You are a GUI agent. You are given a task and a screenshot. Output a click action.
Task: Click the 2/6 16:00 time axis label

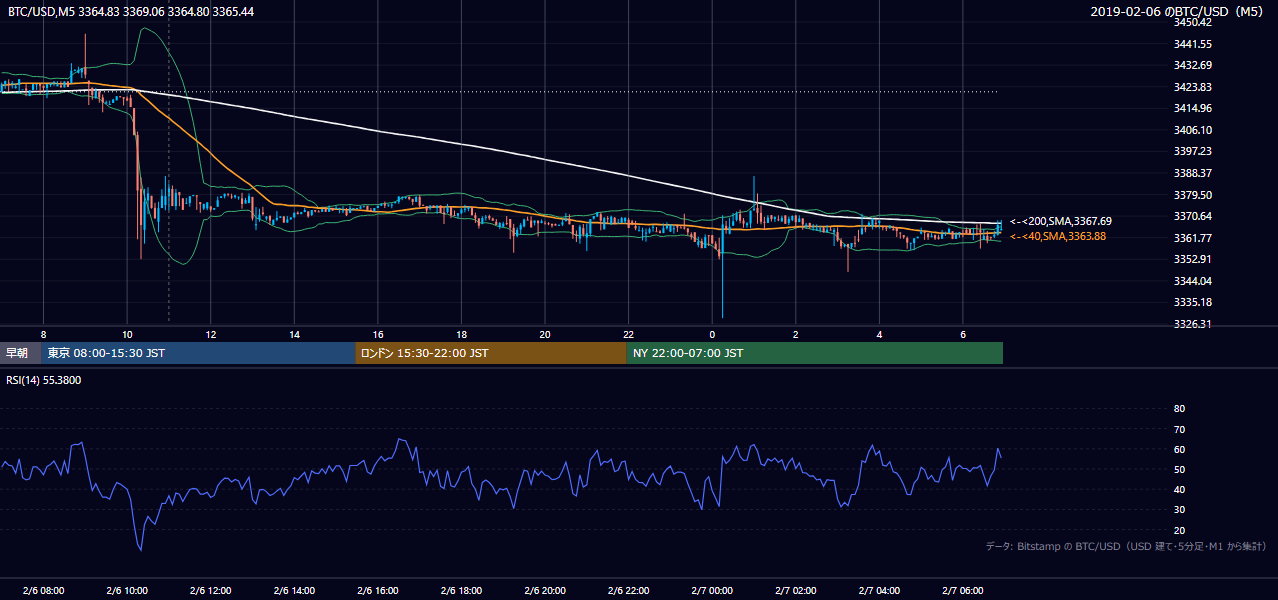click(378, 591)
